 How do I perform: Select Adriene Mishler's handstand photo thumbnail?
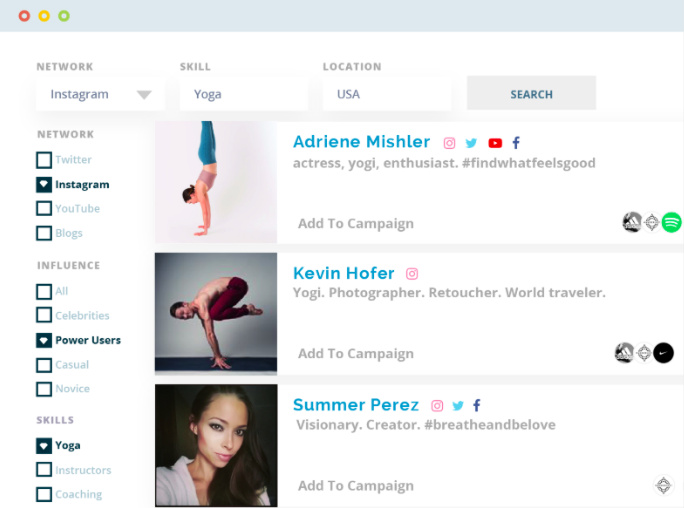tap(216, 182)
